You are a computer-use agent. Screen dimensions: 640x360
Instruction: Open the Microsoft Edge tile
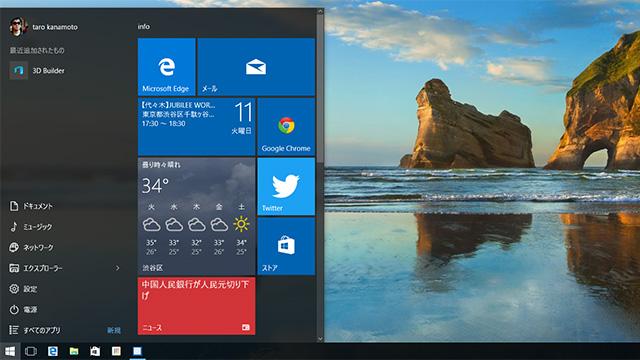pos(167,67)
